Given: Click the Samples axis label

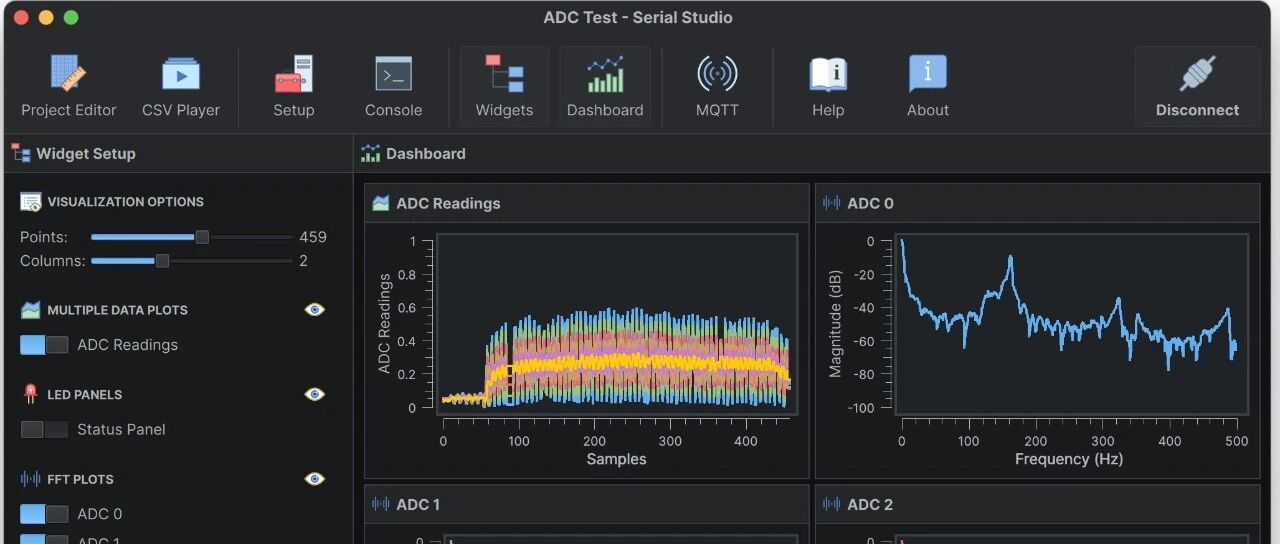Looking at the screenshot, I should [616, 459].
